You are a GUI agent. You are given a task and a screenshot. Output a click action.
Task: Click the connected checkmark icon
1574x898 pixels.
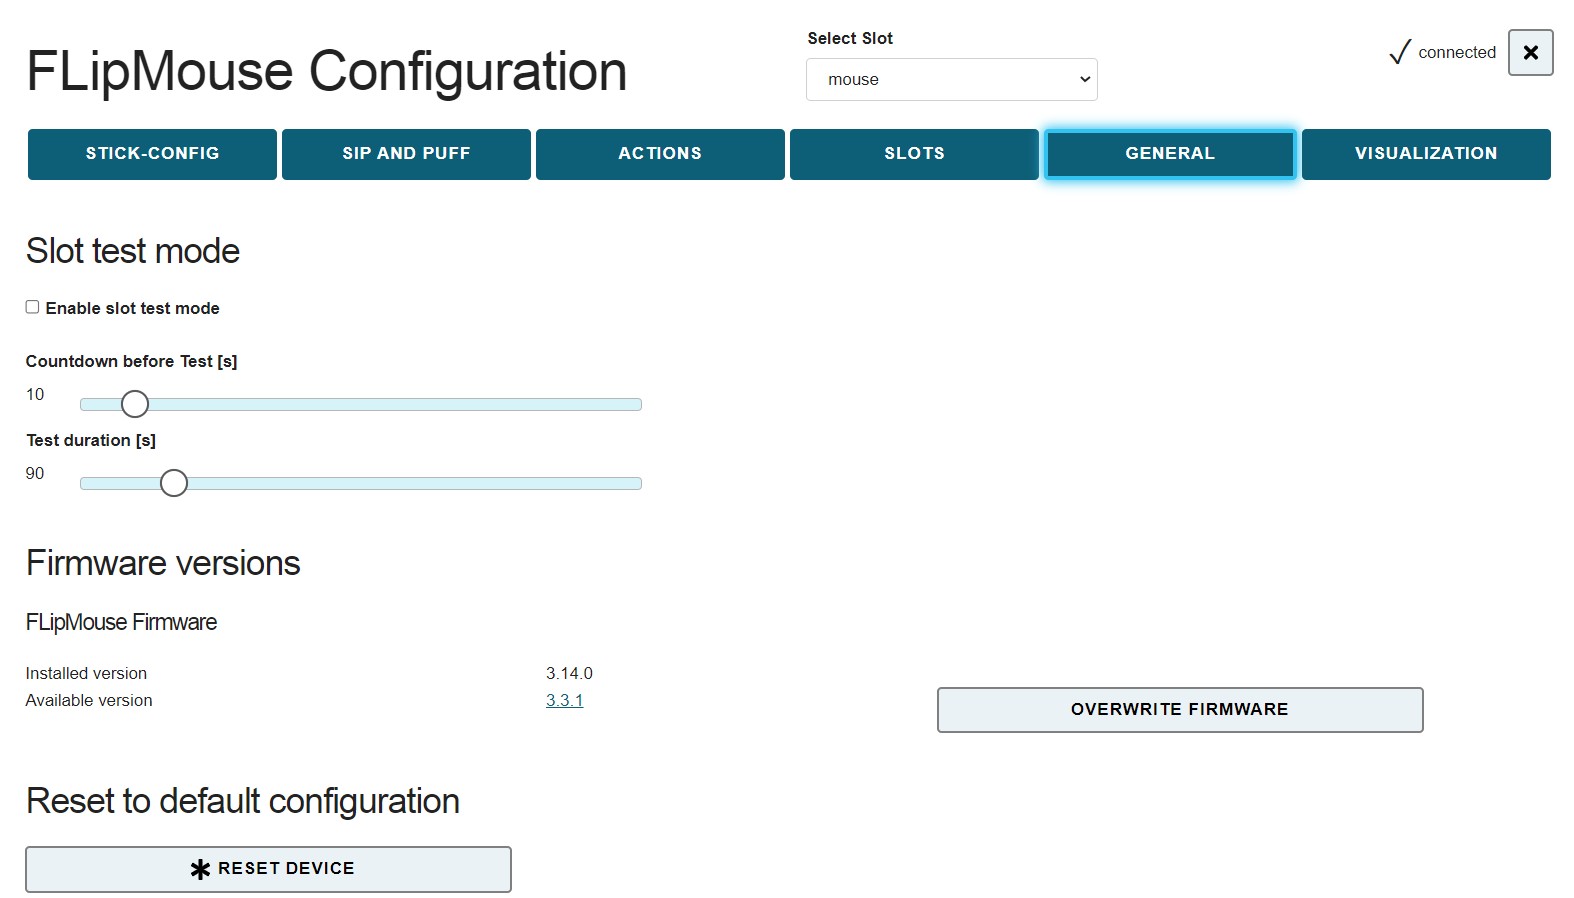(x=1400, y=52)
